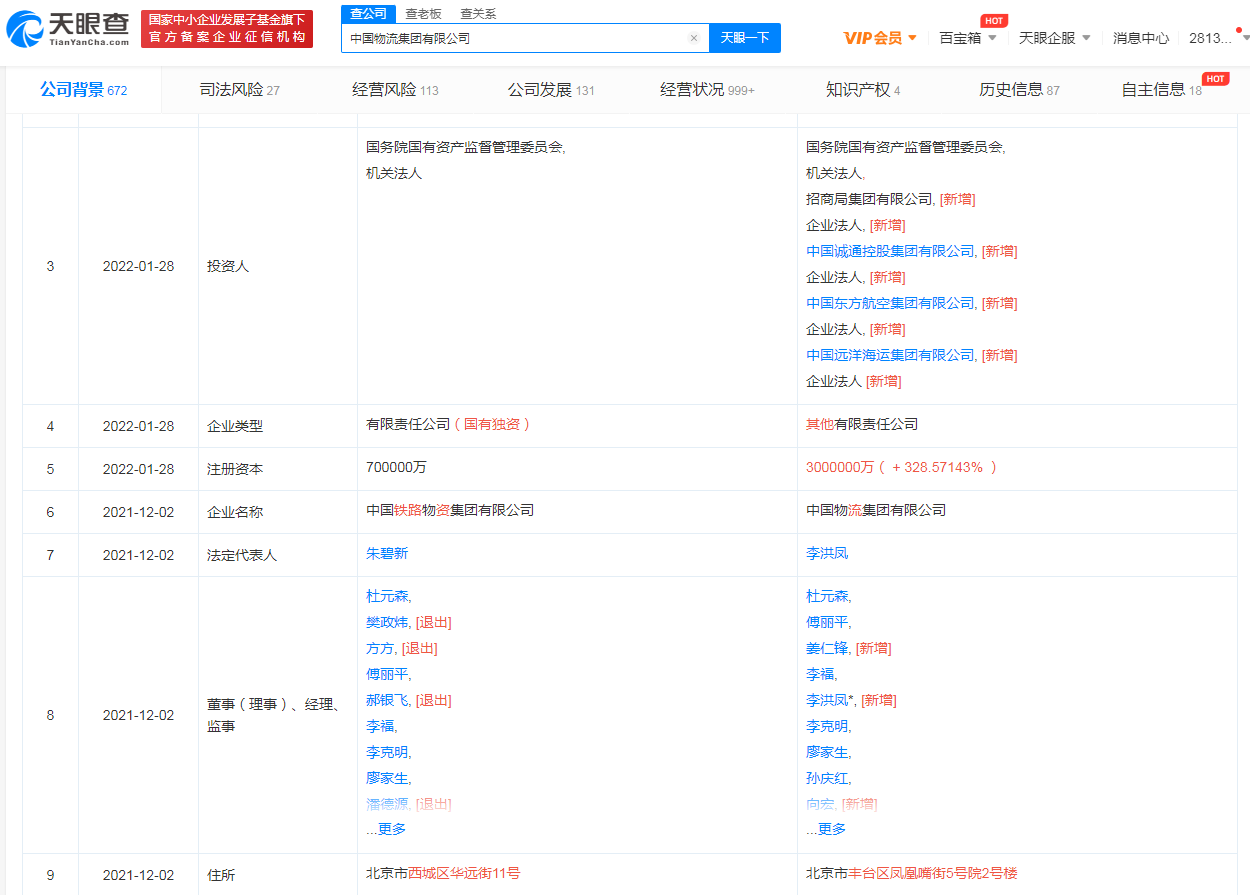Switch to the 经营状况 tab
The image size is (1250, 895).
coord(707,90)
